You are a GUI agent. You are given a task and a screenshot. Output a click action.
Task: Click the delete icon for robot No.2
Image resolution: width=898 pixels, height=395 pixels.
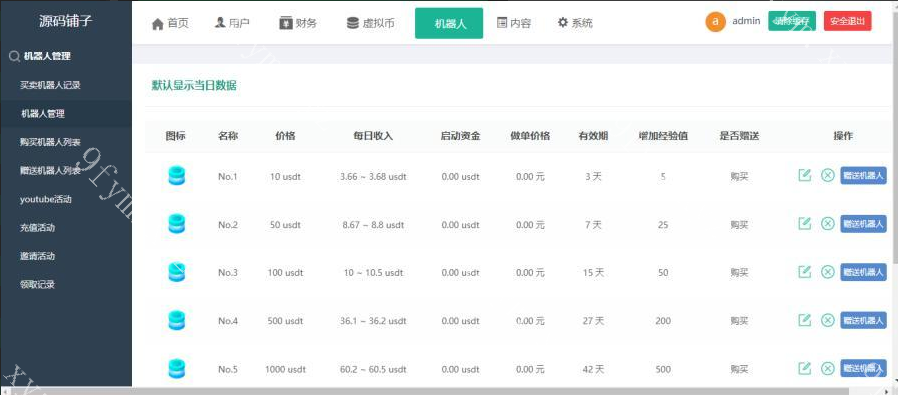[828, 223]
